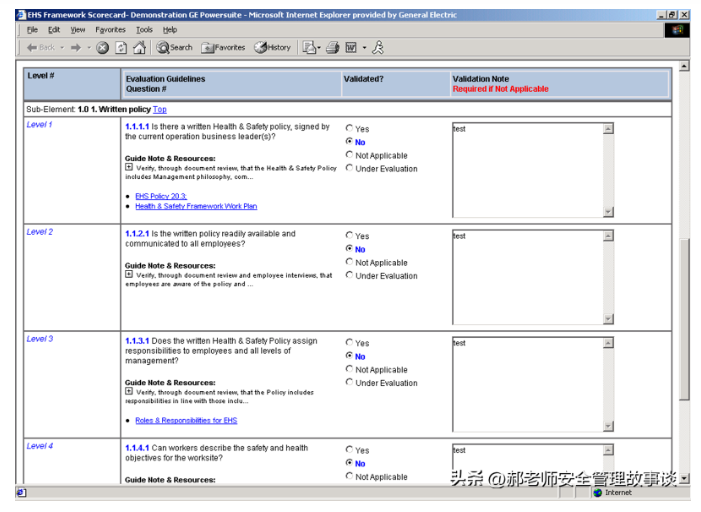The height and width of the screenshot is (512, 701).
Task: Open the File menu
Action: [x=32, y=30]
